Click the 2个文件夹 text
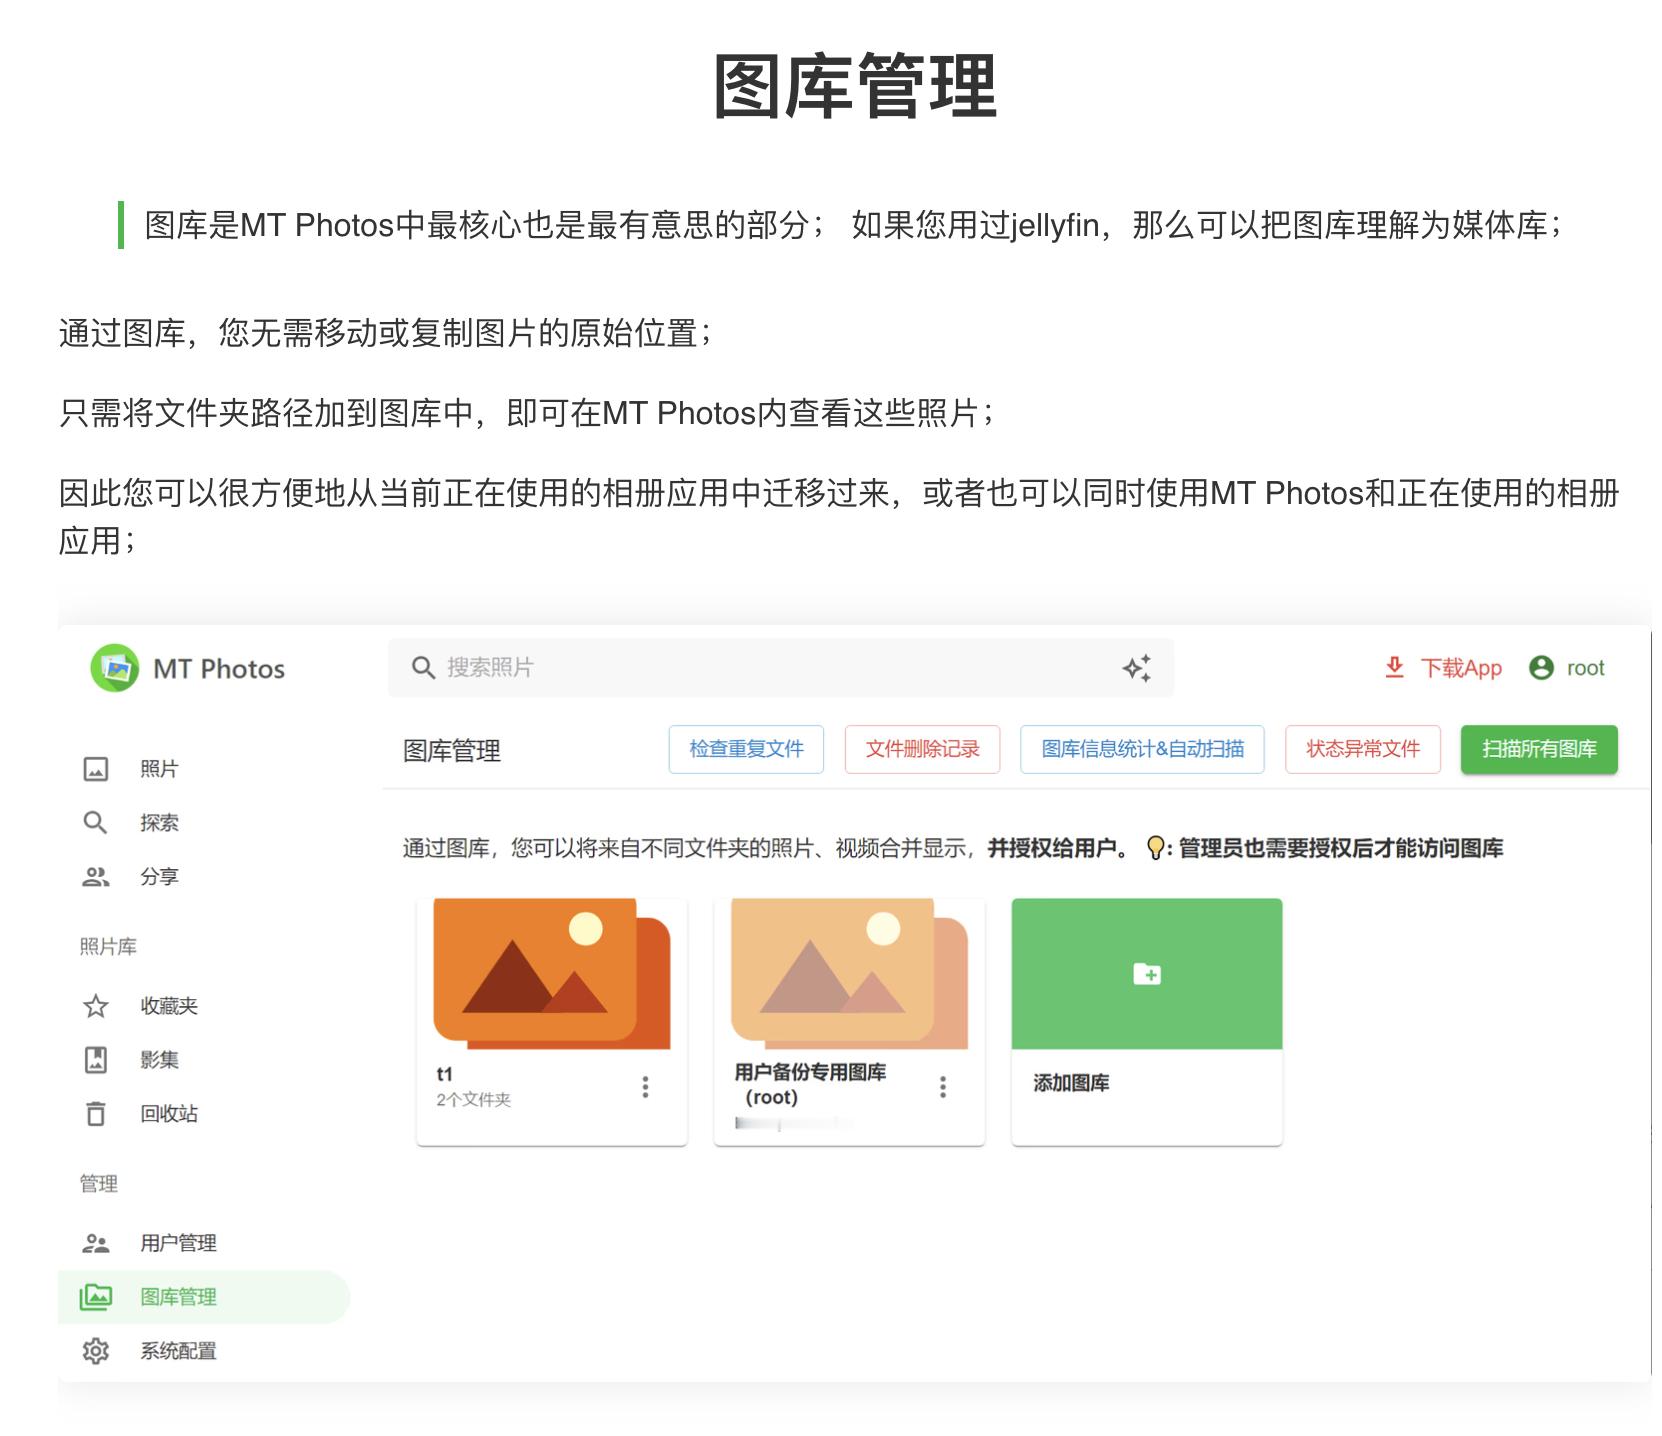Screen dimensions: 1662x1436 click(474, 1100)
